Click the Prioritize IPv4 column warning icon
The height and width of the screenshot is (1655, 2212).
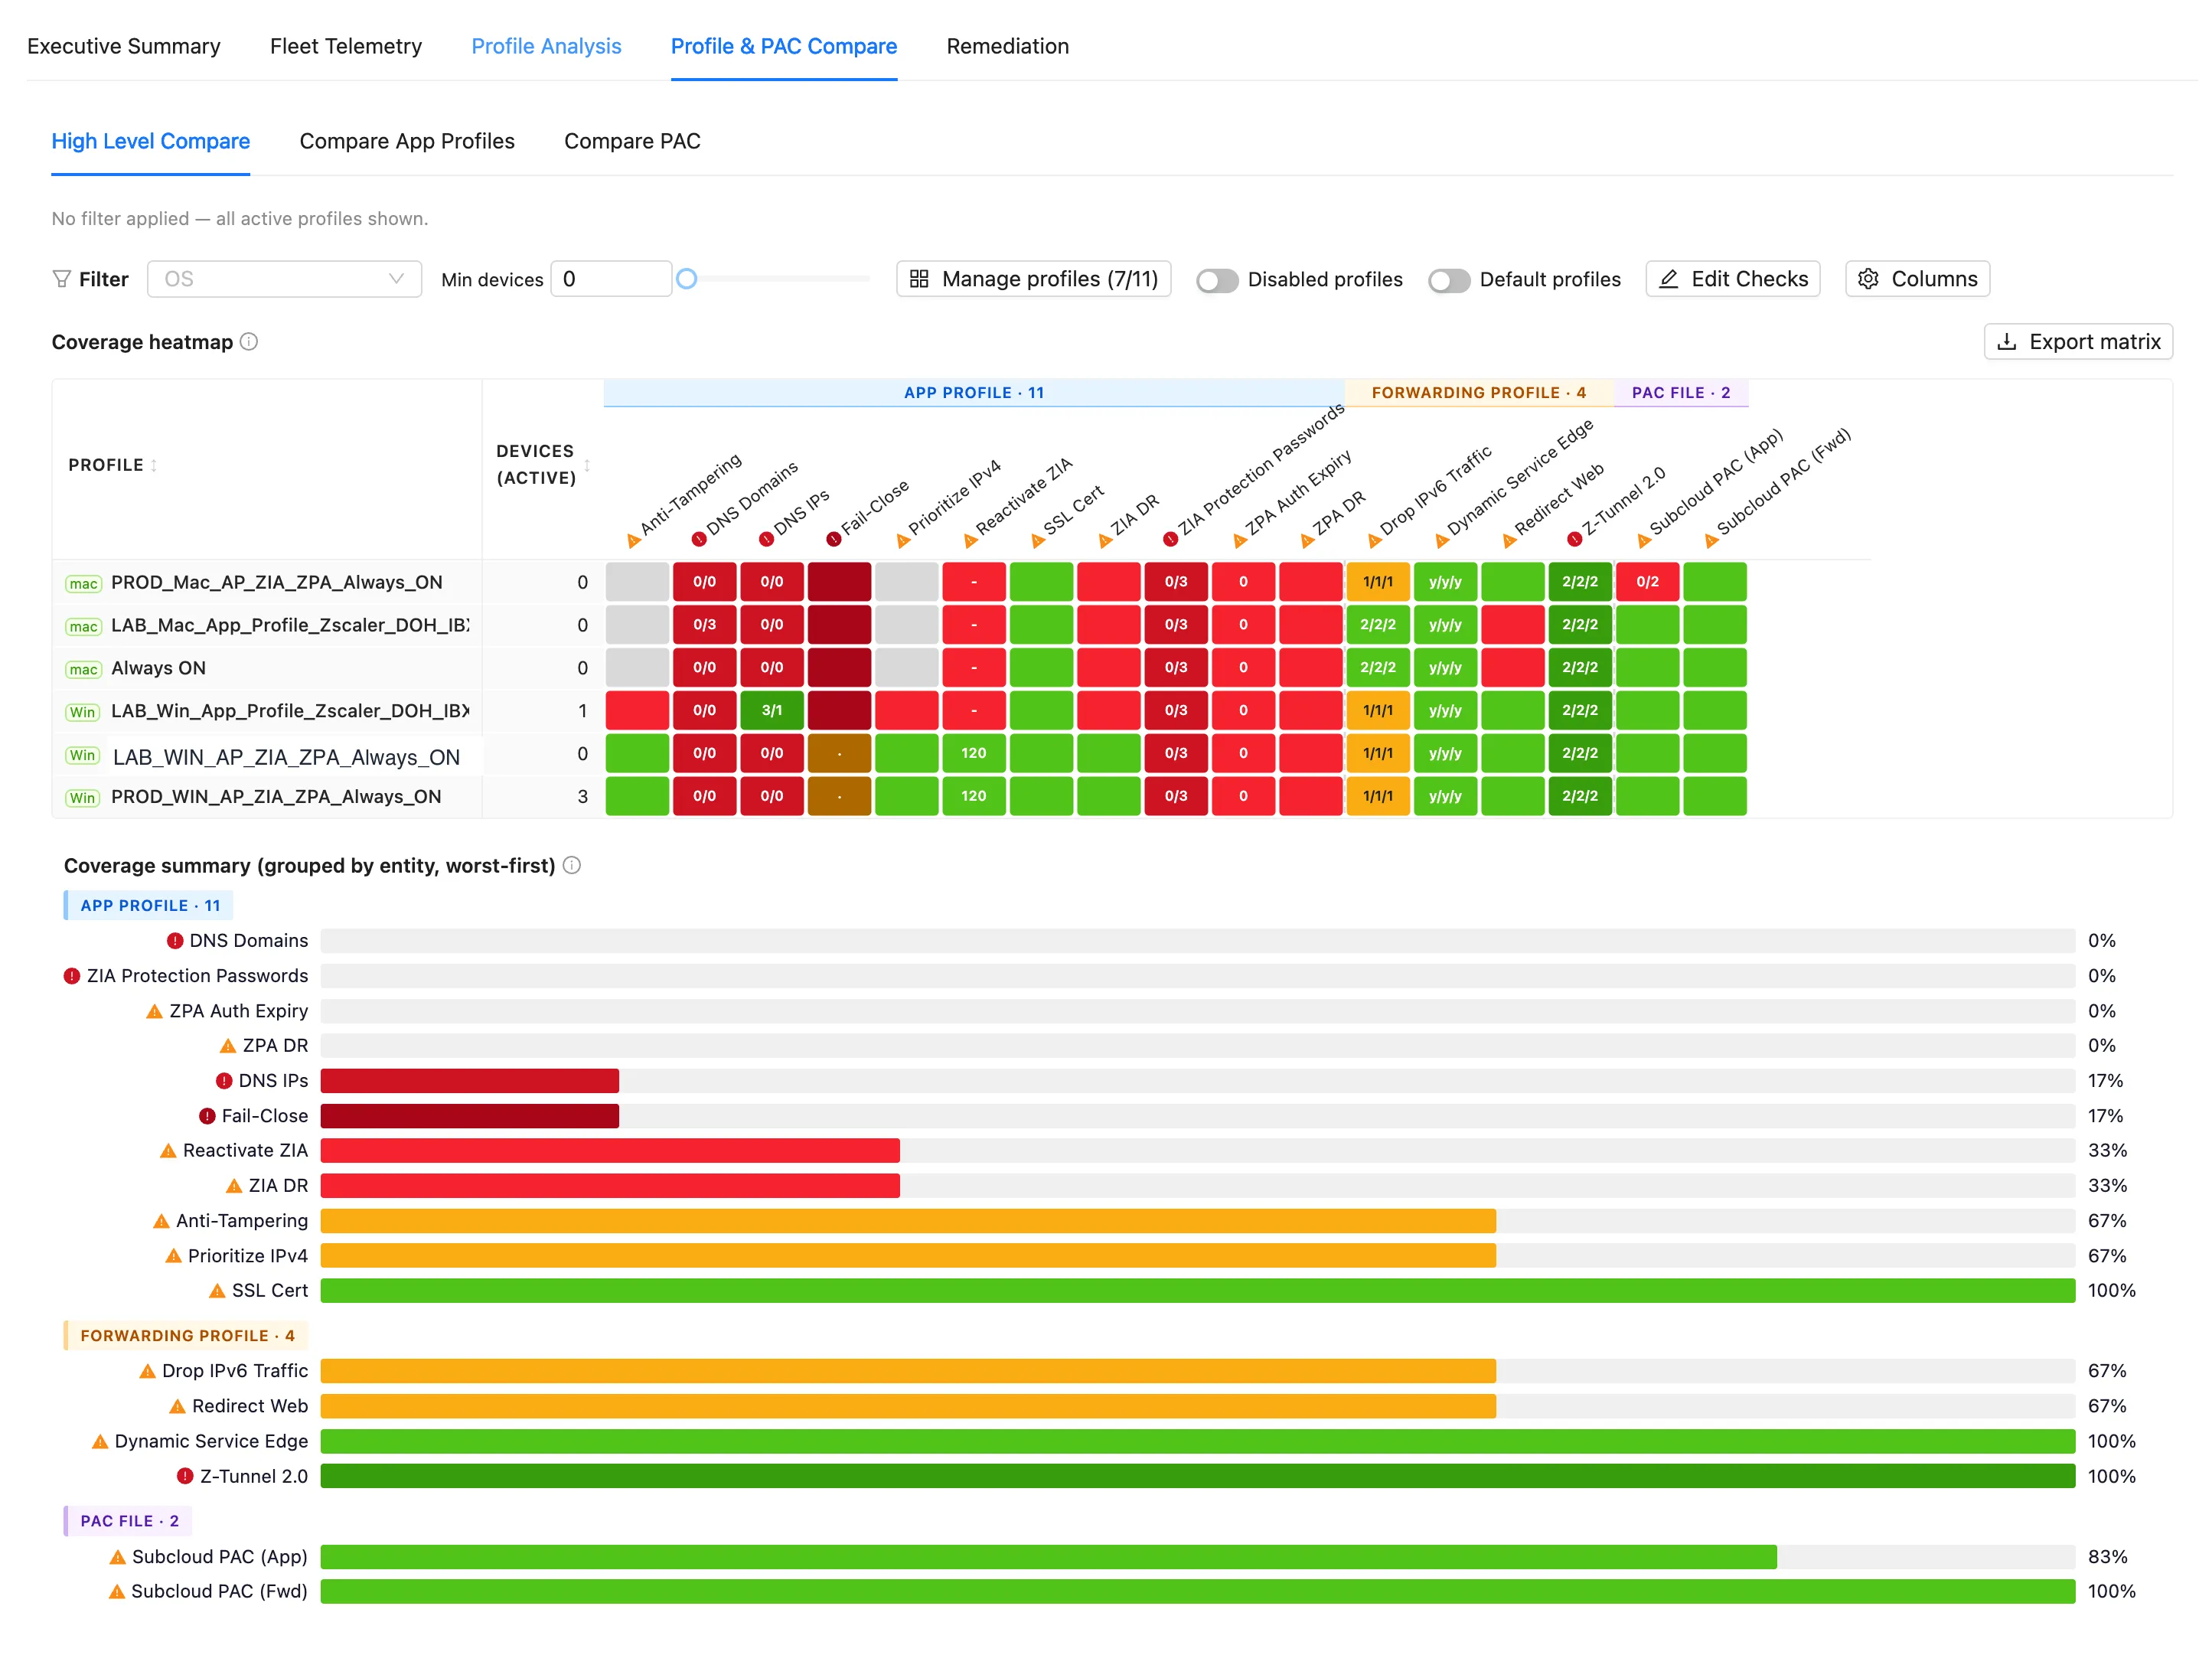tap(903, 541)
